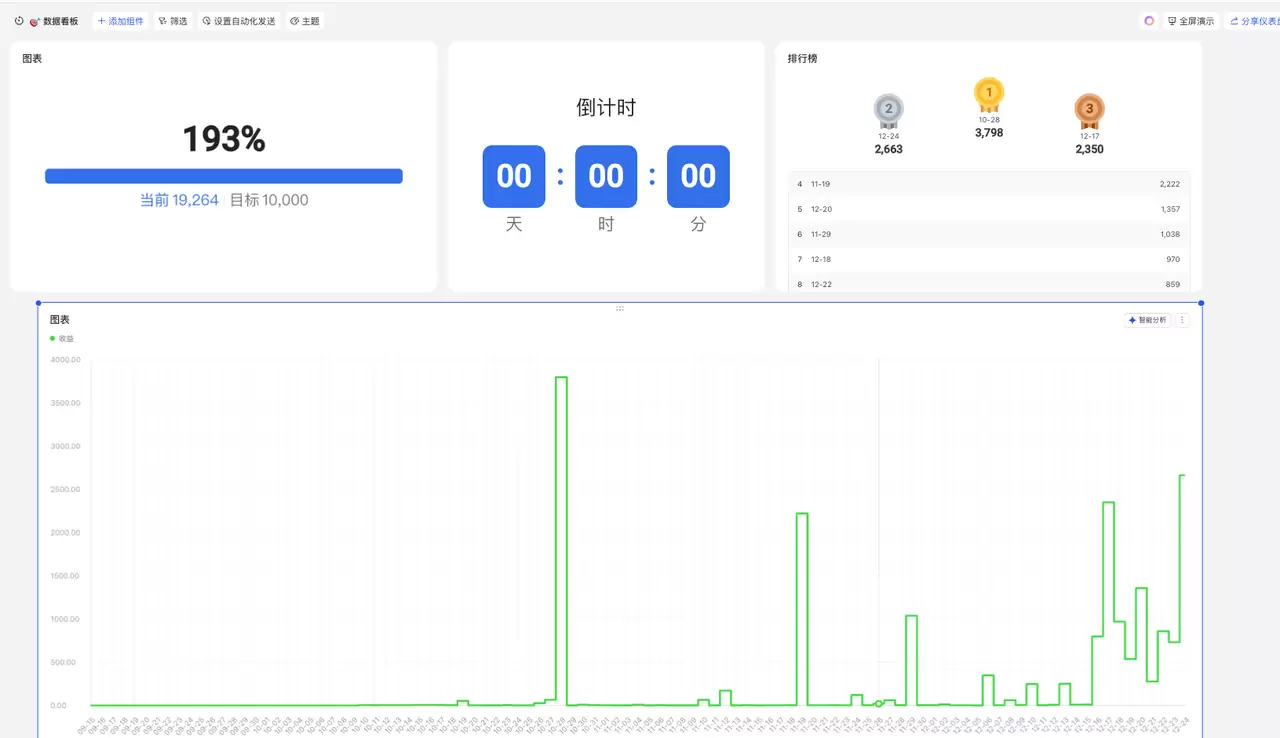Screen dimensions: 1280x738
Task: Click the 全屏演示 fullscreen button
Action: click(1191, 21)
